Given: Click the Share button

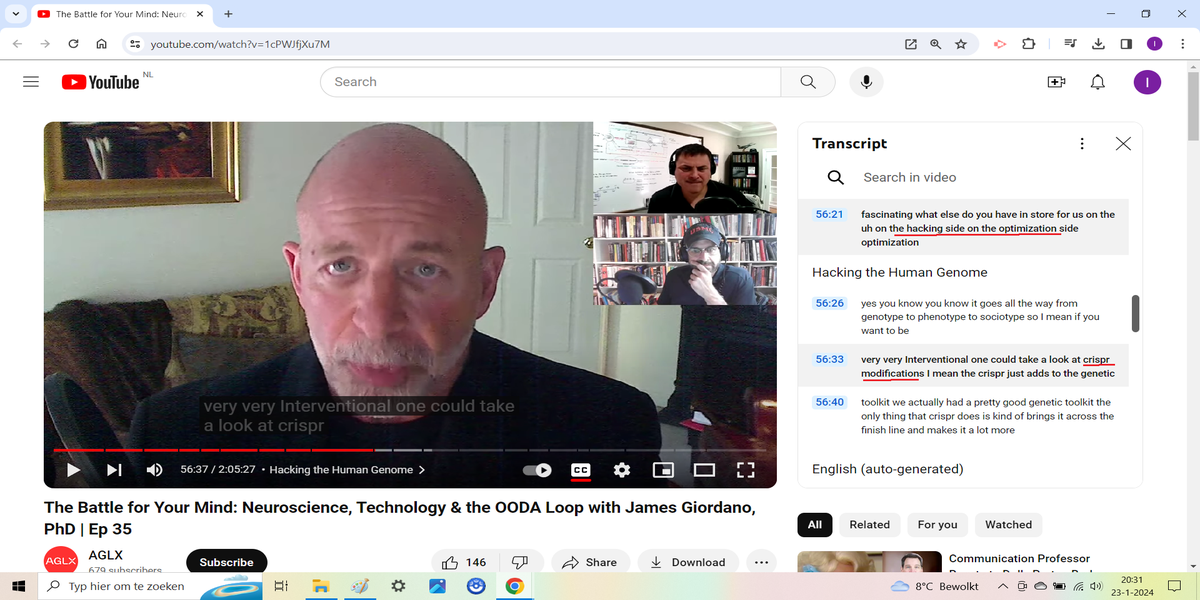Looking at the screenshot, I should coord(590,562).
